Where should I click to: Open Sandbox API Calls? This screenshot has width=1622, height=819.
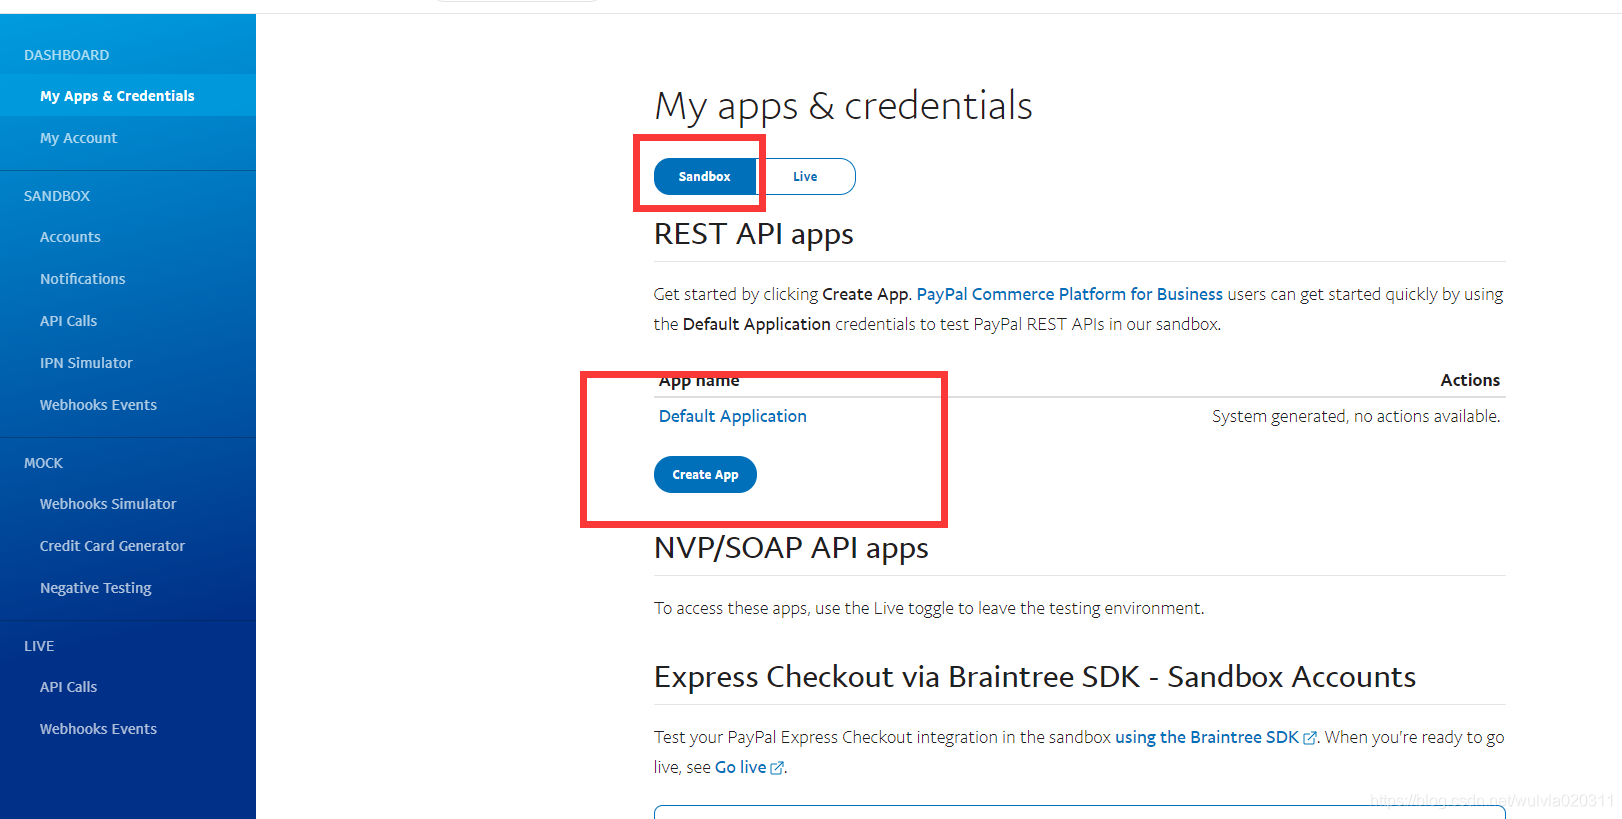(68, 321)
